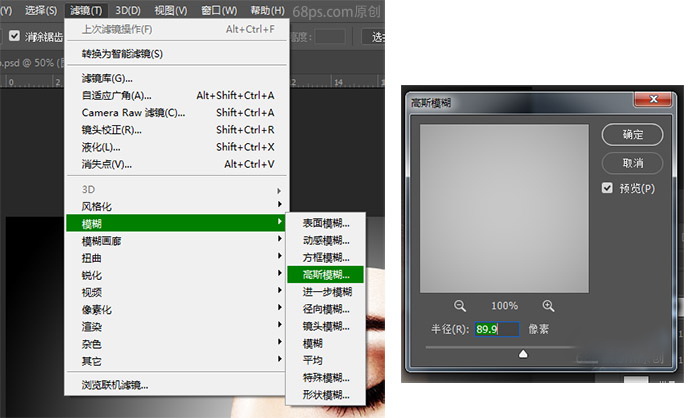Open the 帮助(H) menu
Image resolution: width=696 pixels, height=418 pixels.
tap(267, 10)
